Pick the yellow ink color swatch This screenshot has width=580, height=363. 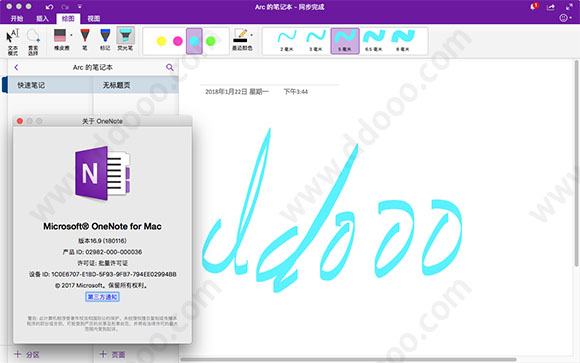click(161, 41)
